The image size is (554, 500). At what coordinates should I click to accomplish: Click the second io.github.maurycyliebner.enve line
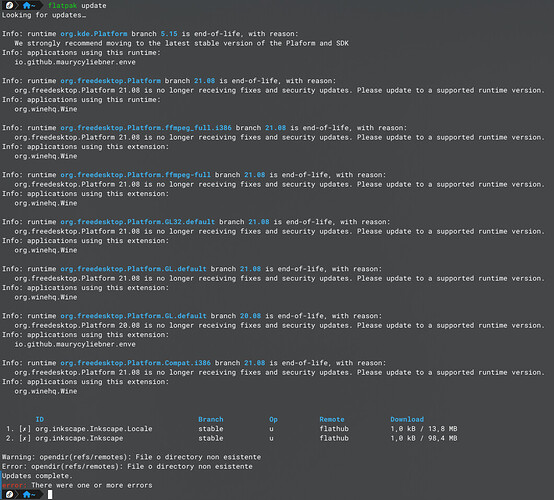click(75, 344)
